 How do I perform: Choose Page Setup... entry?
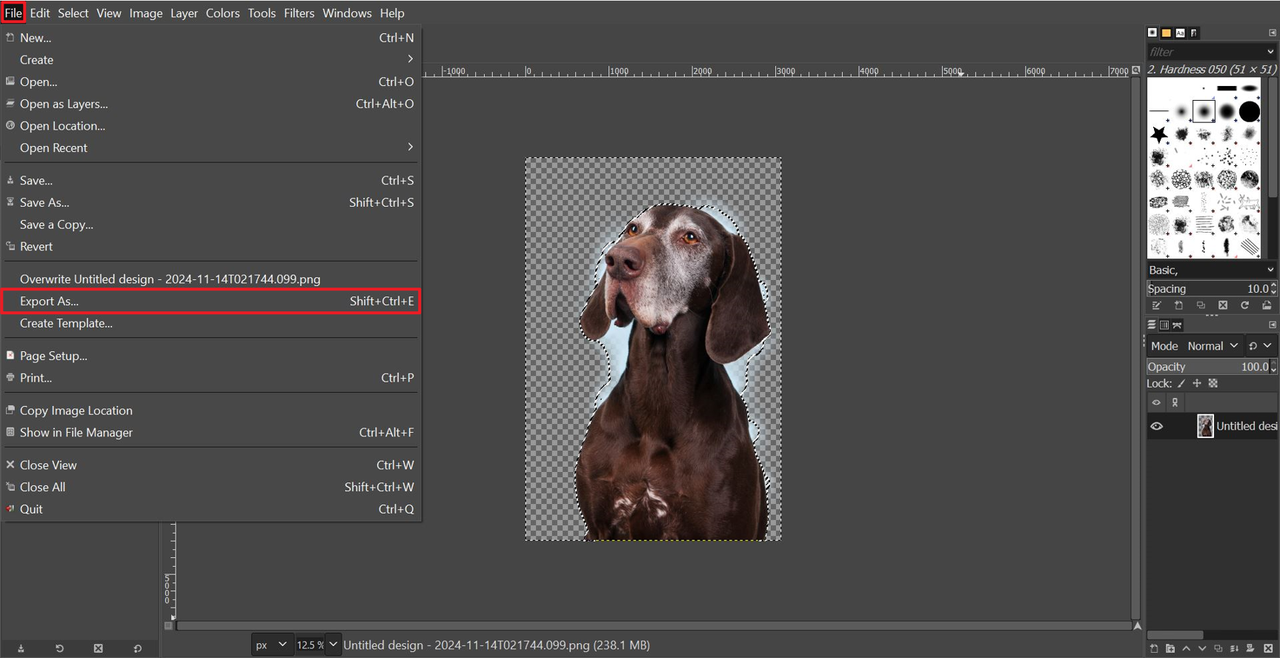click(x=211, y=356)
